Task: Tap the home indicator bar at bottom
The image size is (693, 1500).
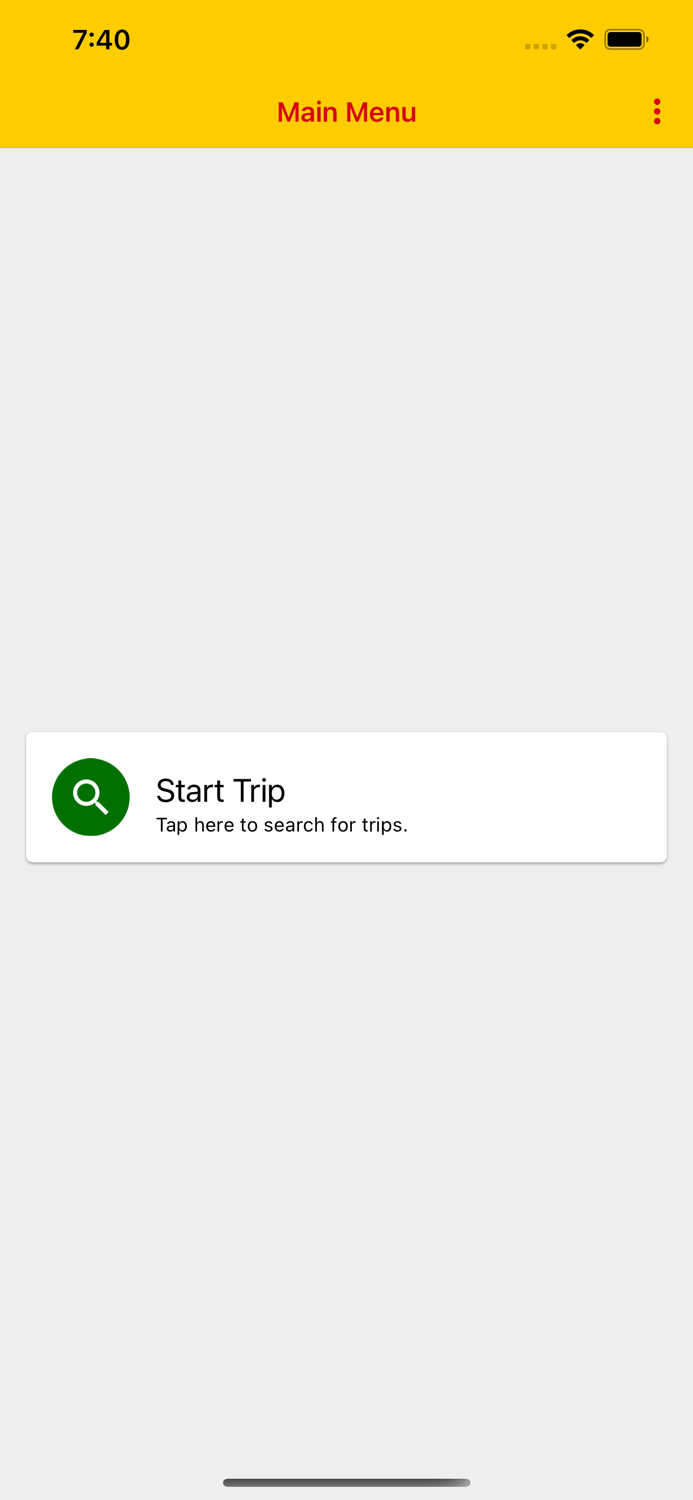Action: (346, 1482)
